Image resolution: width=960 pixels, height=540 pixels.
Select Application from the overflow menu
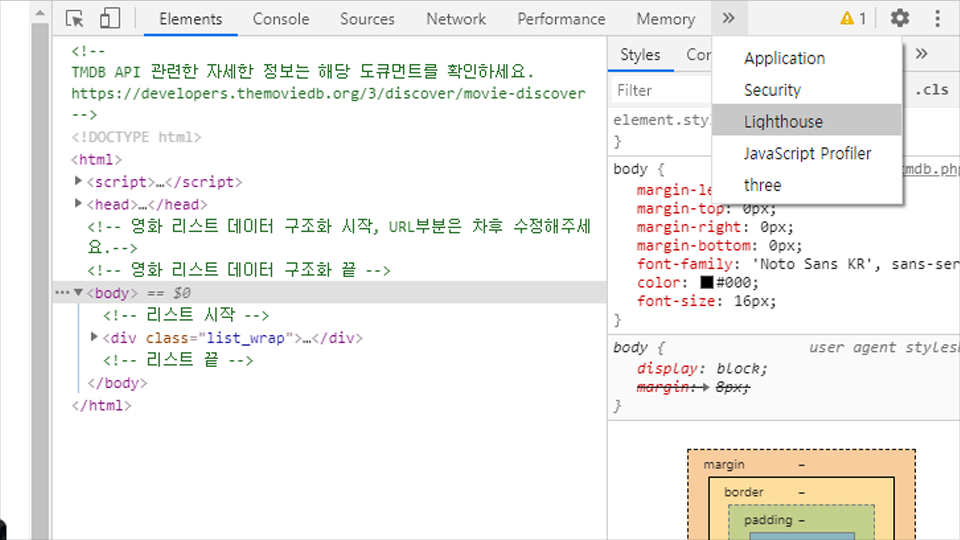coord(807,58)
